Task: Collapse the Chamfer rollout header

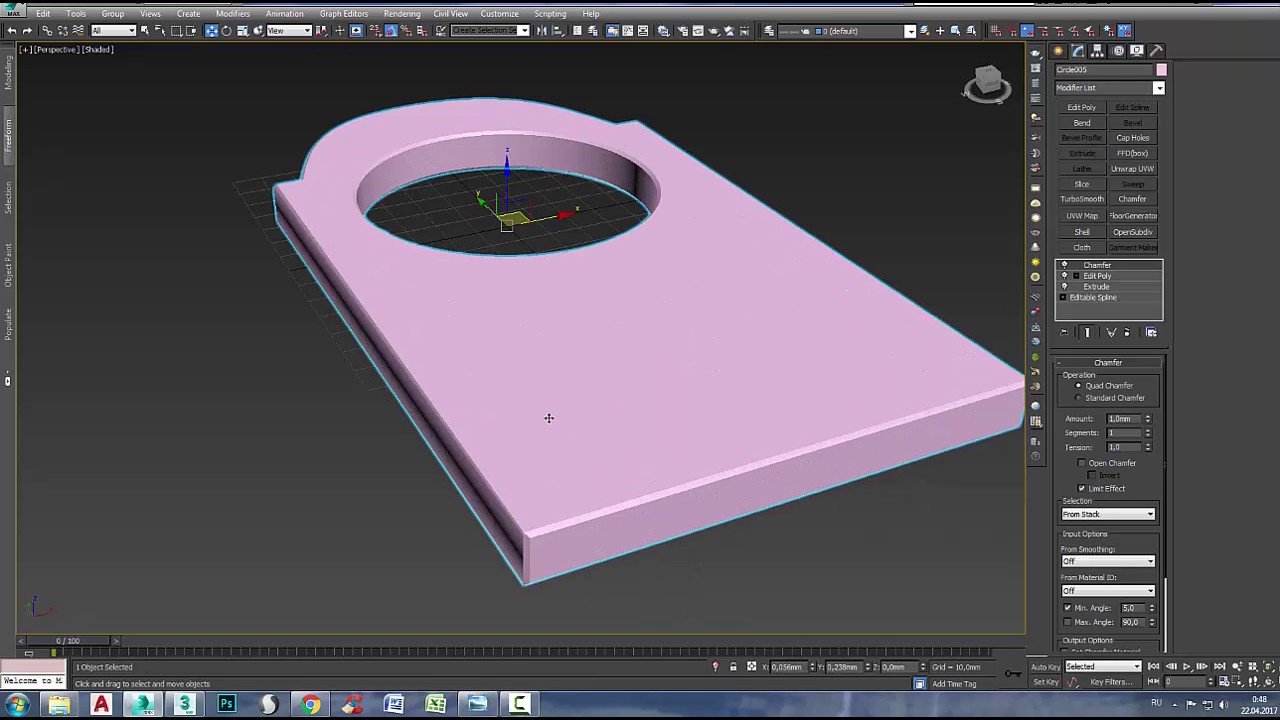Action: point(1108,363)
